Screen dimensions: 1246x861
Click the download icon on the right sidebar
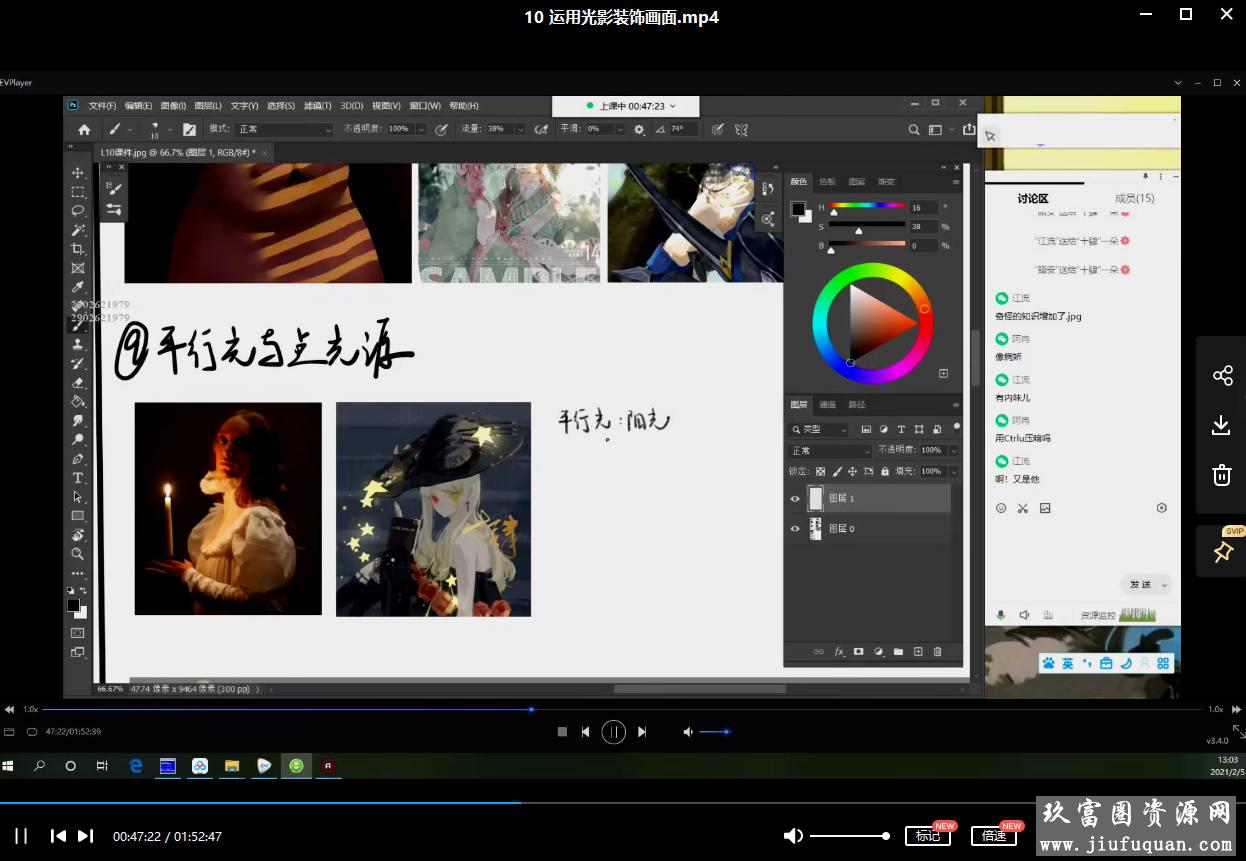point(1222,425)
